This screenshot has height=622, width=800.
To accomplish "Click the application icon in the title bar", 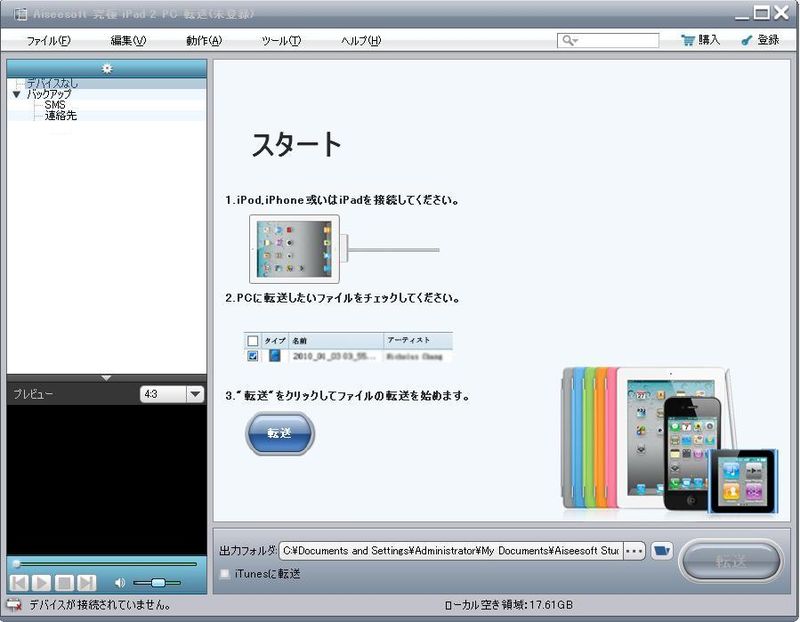I will point(21,14).
